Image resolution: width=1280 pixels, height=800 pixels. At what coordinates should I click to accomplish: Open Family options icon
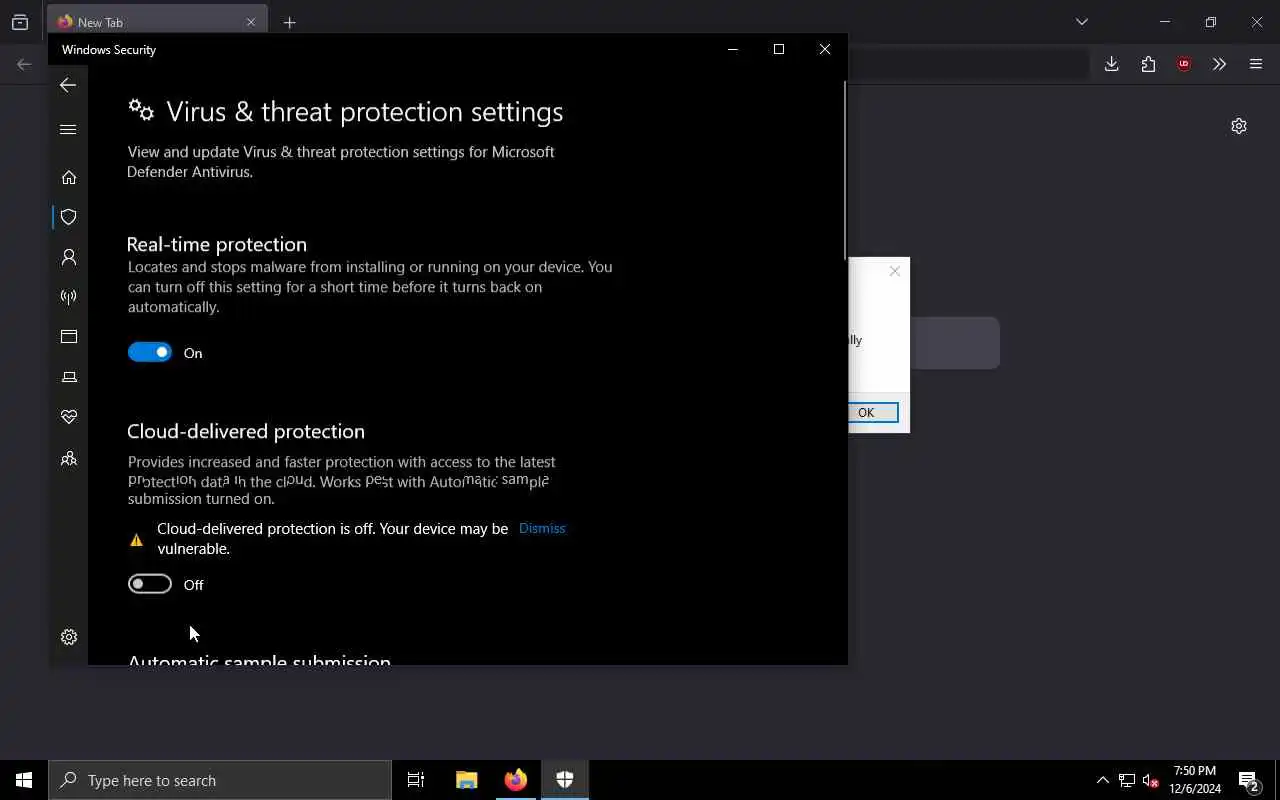click(69, 459)
